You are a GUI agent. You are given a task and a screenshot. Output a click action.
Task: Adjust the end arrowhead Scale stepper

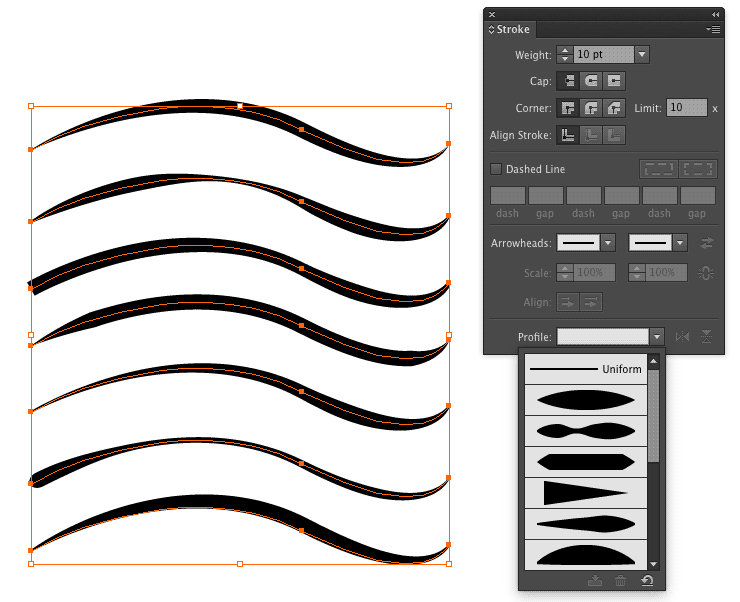click(x=637, y=272)
